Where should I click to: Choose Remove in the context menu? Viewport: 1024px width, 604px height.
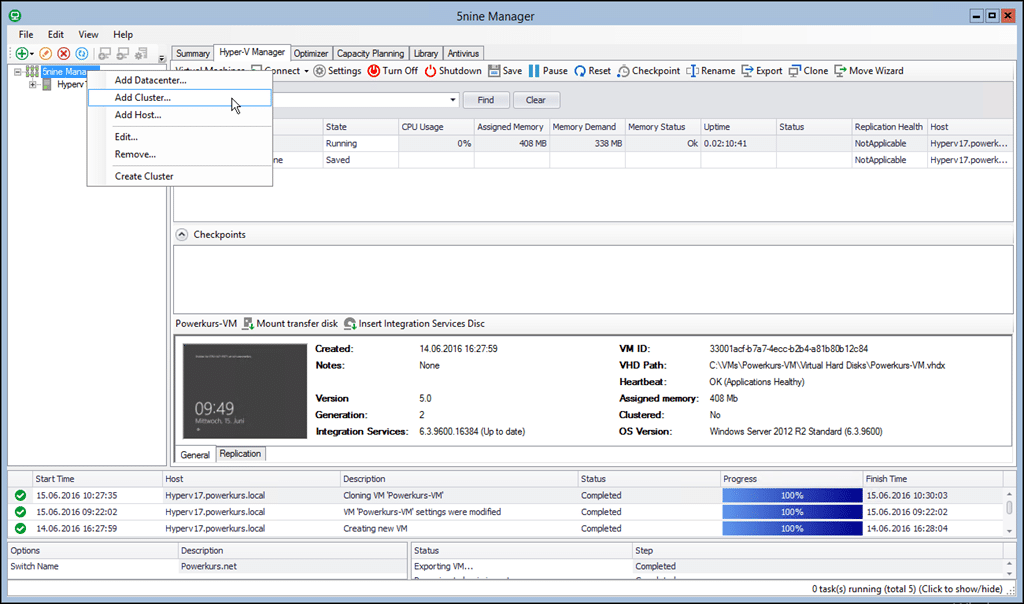pyautogui.click(x=180, y=155)
